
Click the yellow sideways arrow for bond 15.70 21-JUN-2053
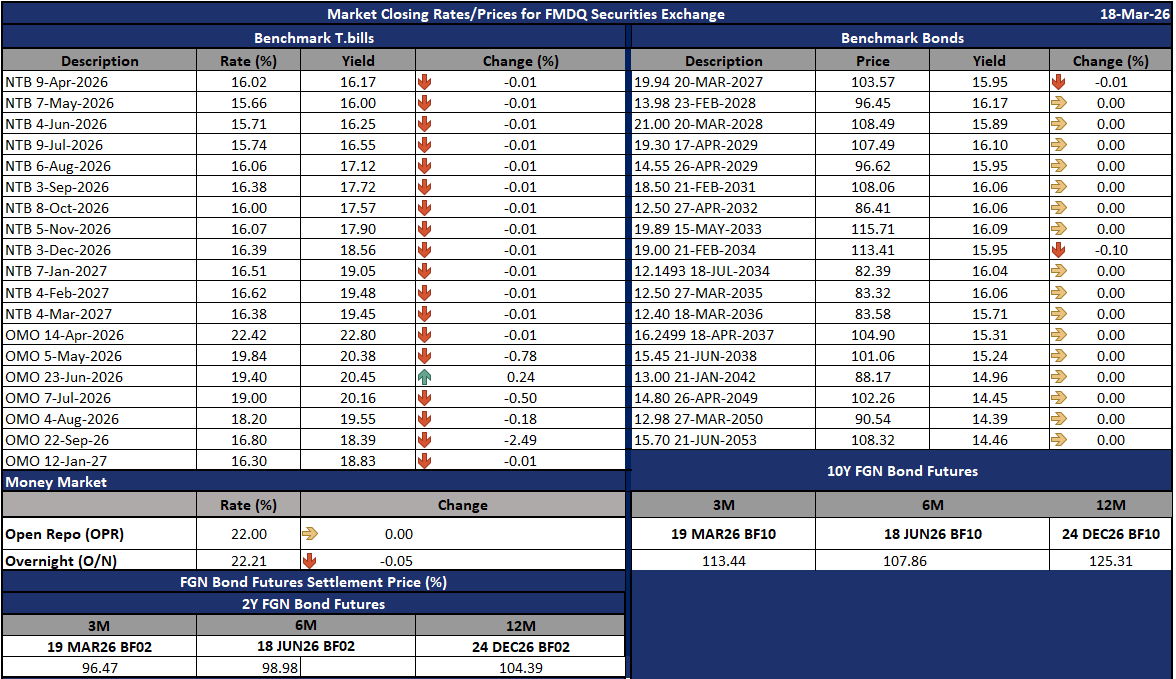pos(1058,440)
